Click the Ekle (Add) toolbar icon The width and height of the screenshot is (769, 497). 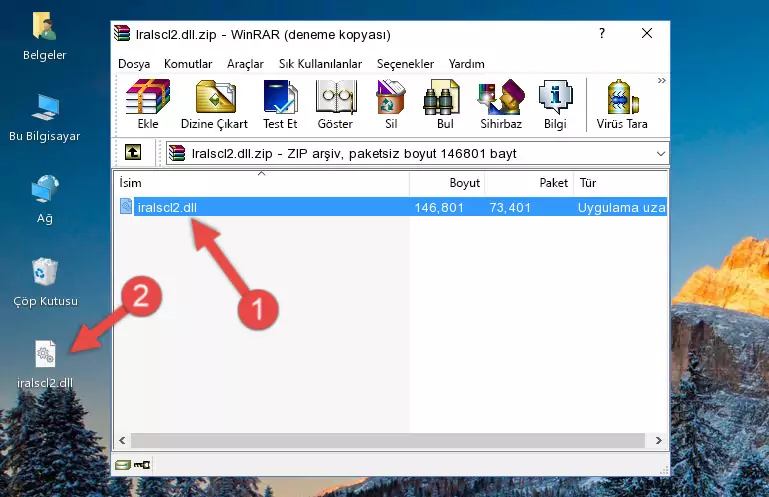coord(148,104)
